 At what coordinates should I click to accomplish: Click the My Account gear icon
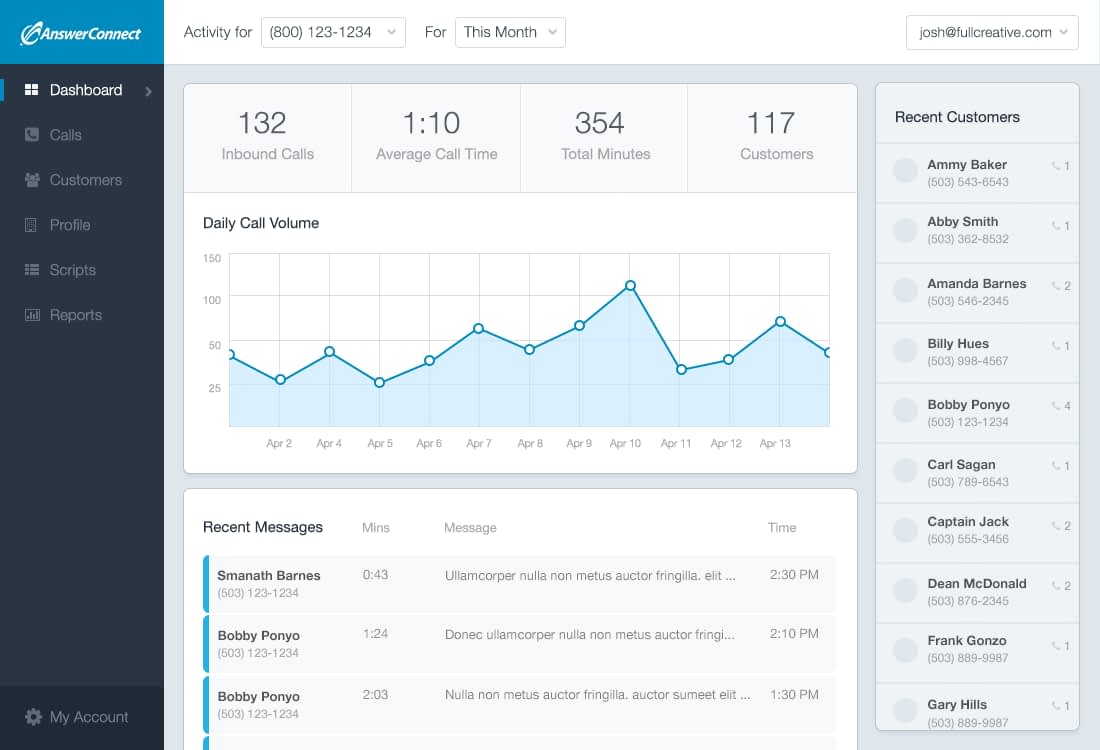33,717
